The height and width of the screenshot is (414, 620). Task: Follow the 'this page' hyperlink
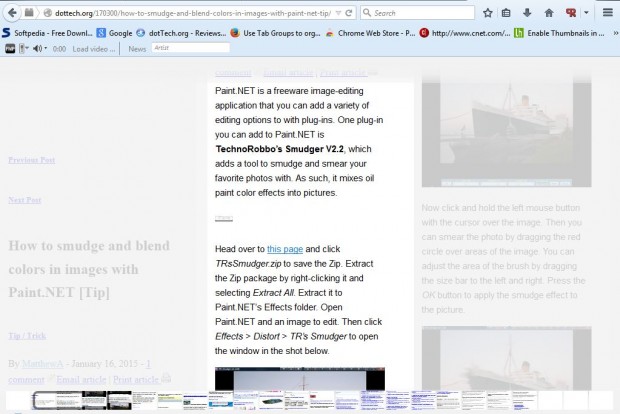(x=285, y=248)
